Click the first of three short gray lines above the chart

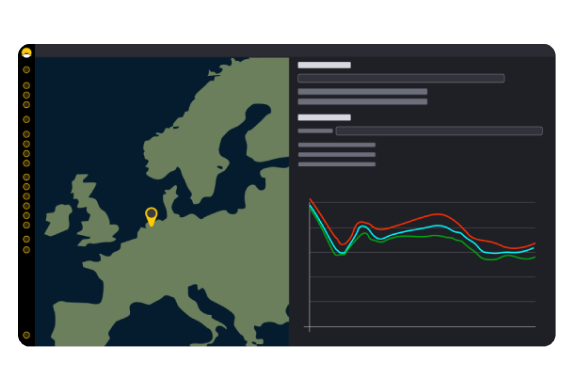[337, 145]
